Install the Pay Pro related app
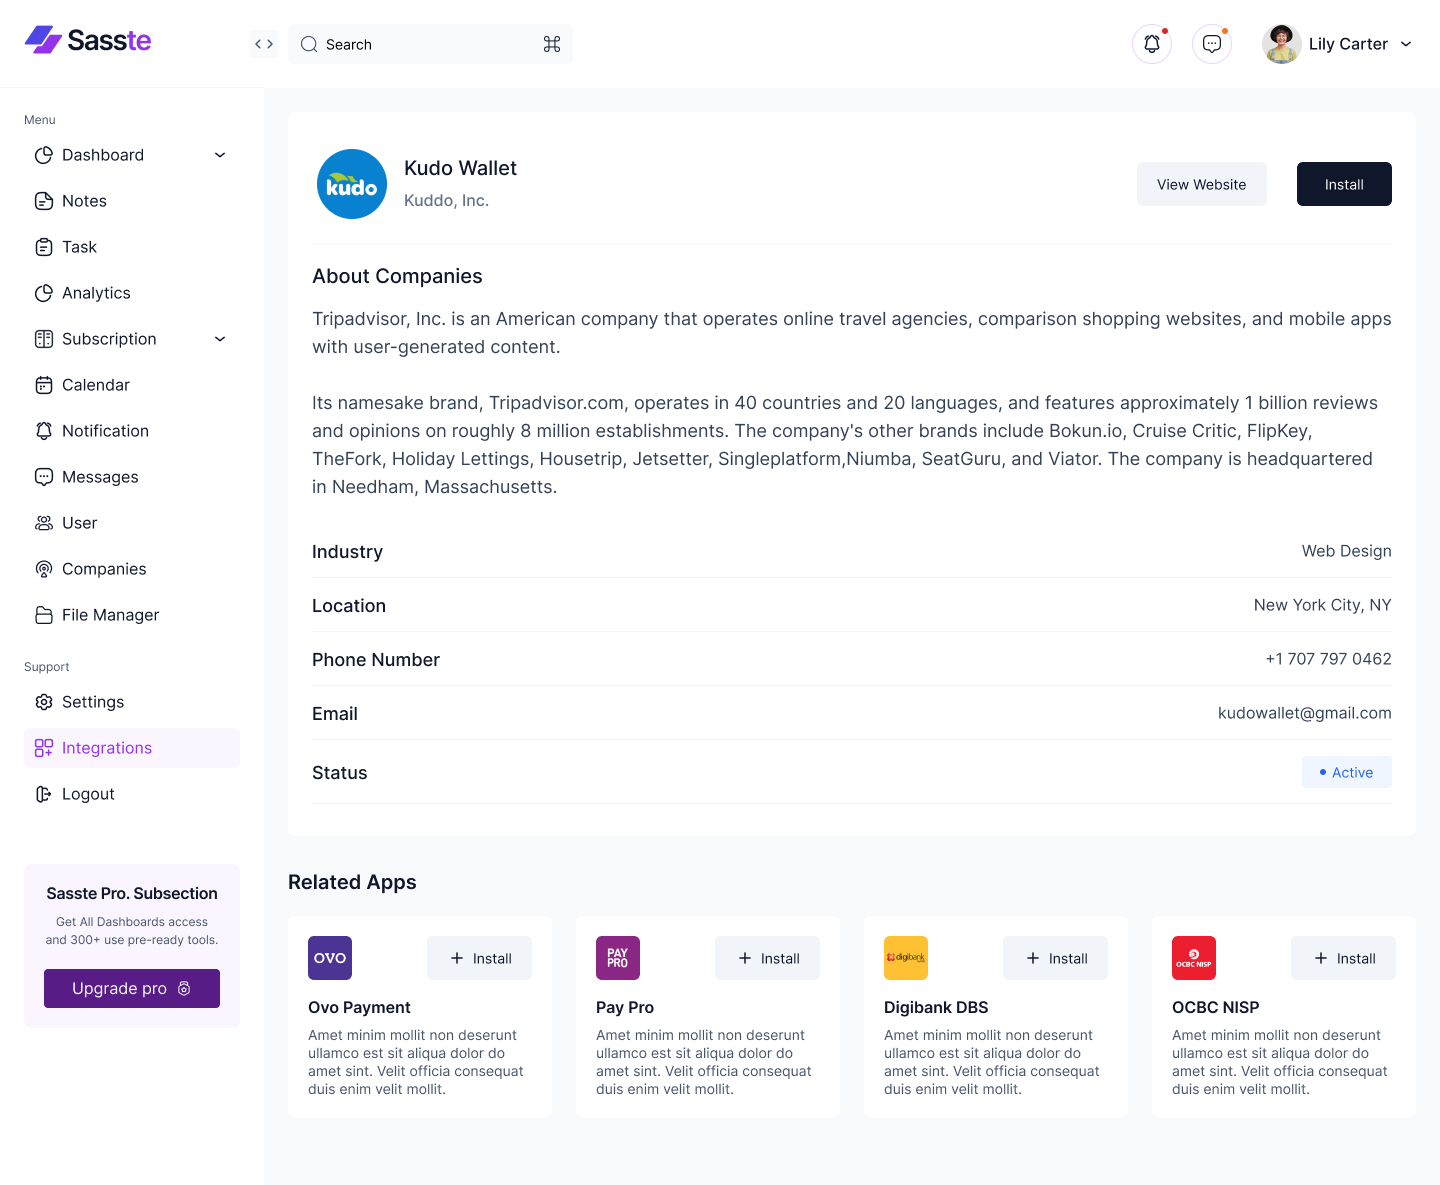This screenshot has height=1185, width=1440. (x=767, y=958)
